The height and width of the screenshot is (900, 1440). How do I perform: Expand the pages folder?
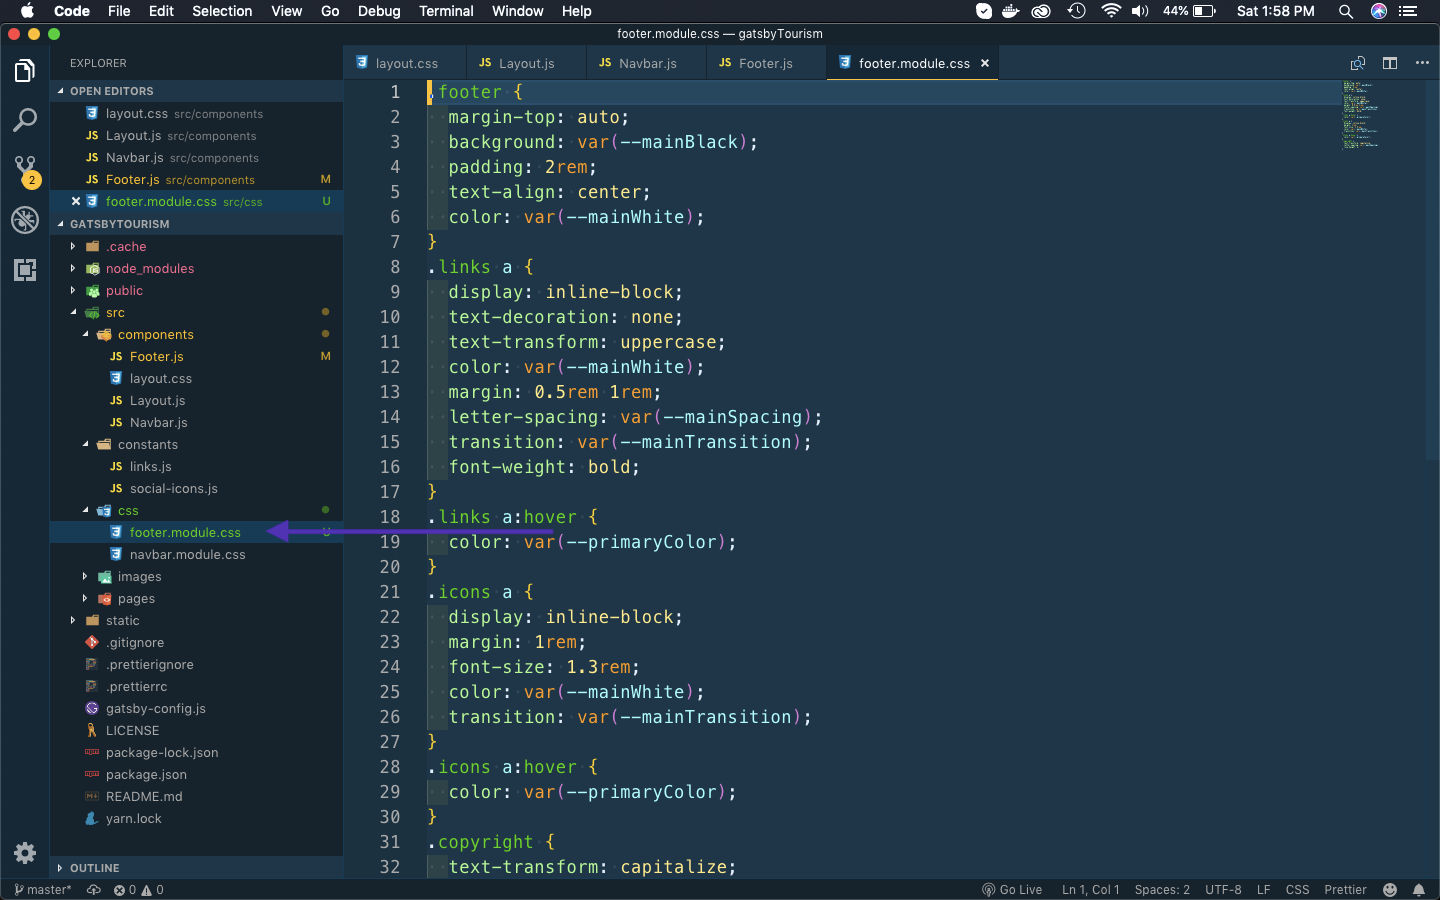(196, 598)
